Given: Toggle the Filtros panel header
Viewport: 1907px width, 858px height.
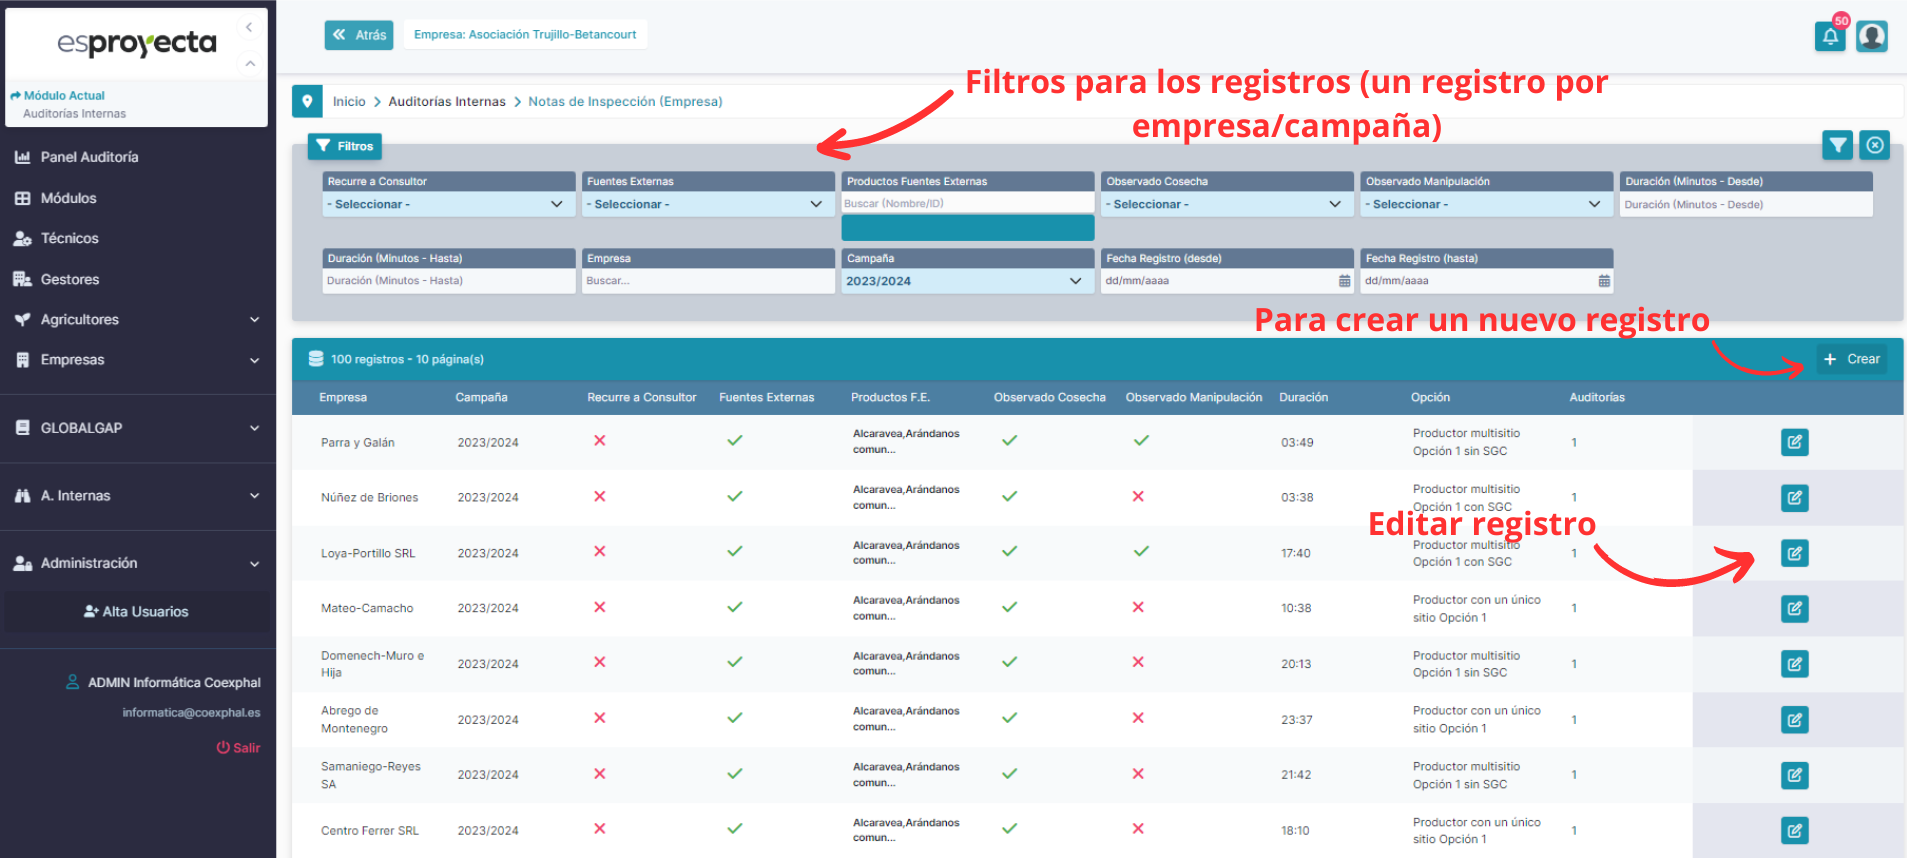Looking at the screenshot, I should point(345,146).
